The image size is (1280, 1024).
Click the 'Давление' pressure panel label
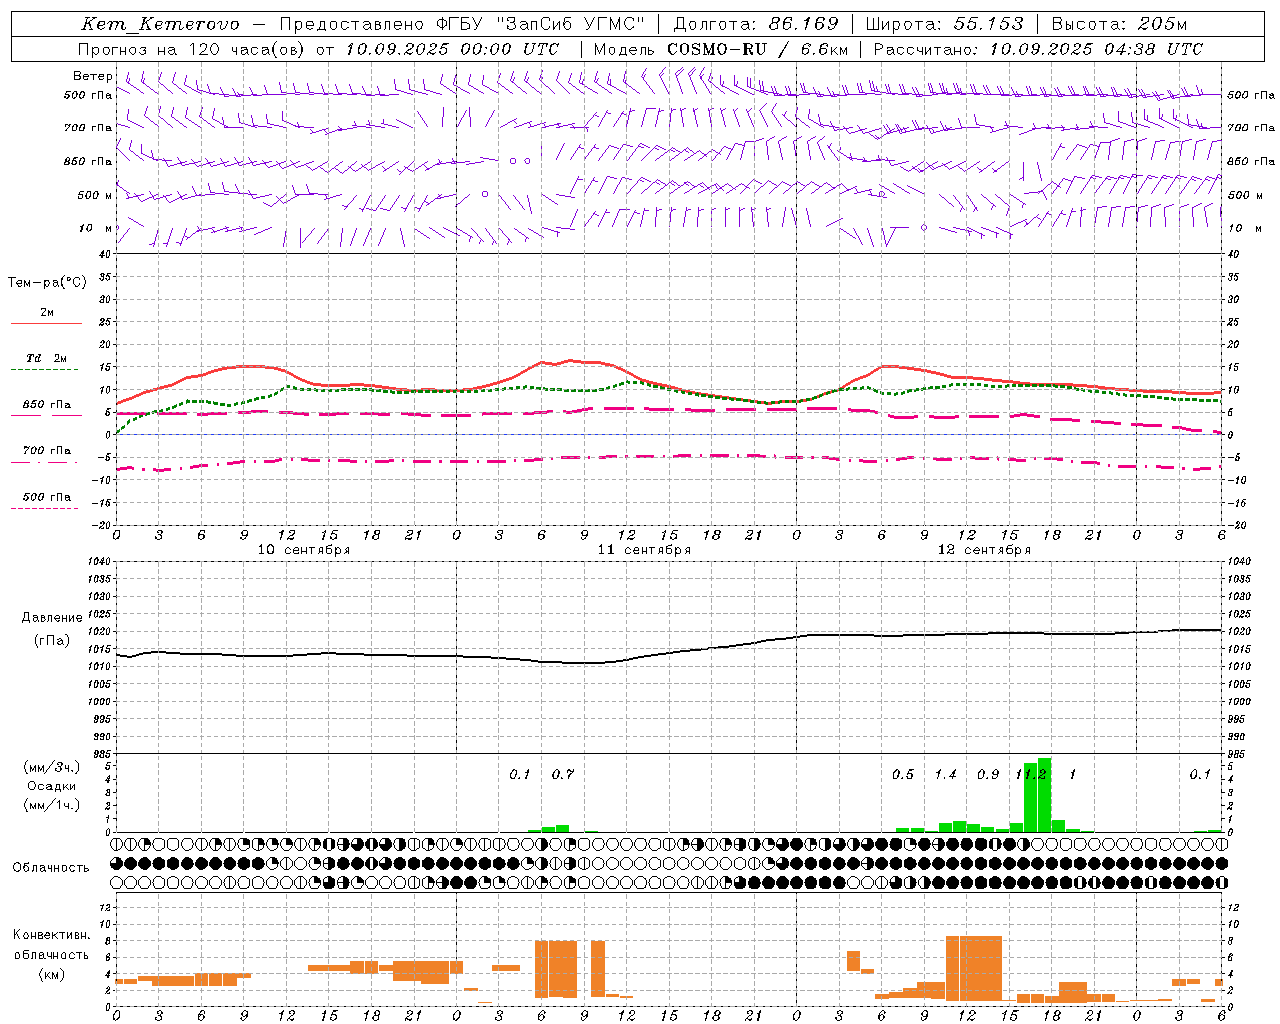[52, 618]
